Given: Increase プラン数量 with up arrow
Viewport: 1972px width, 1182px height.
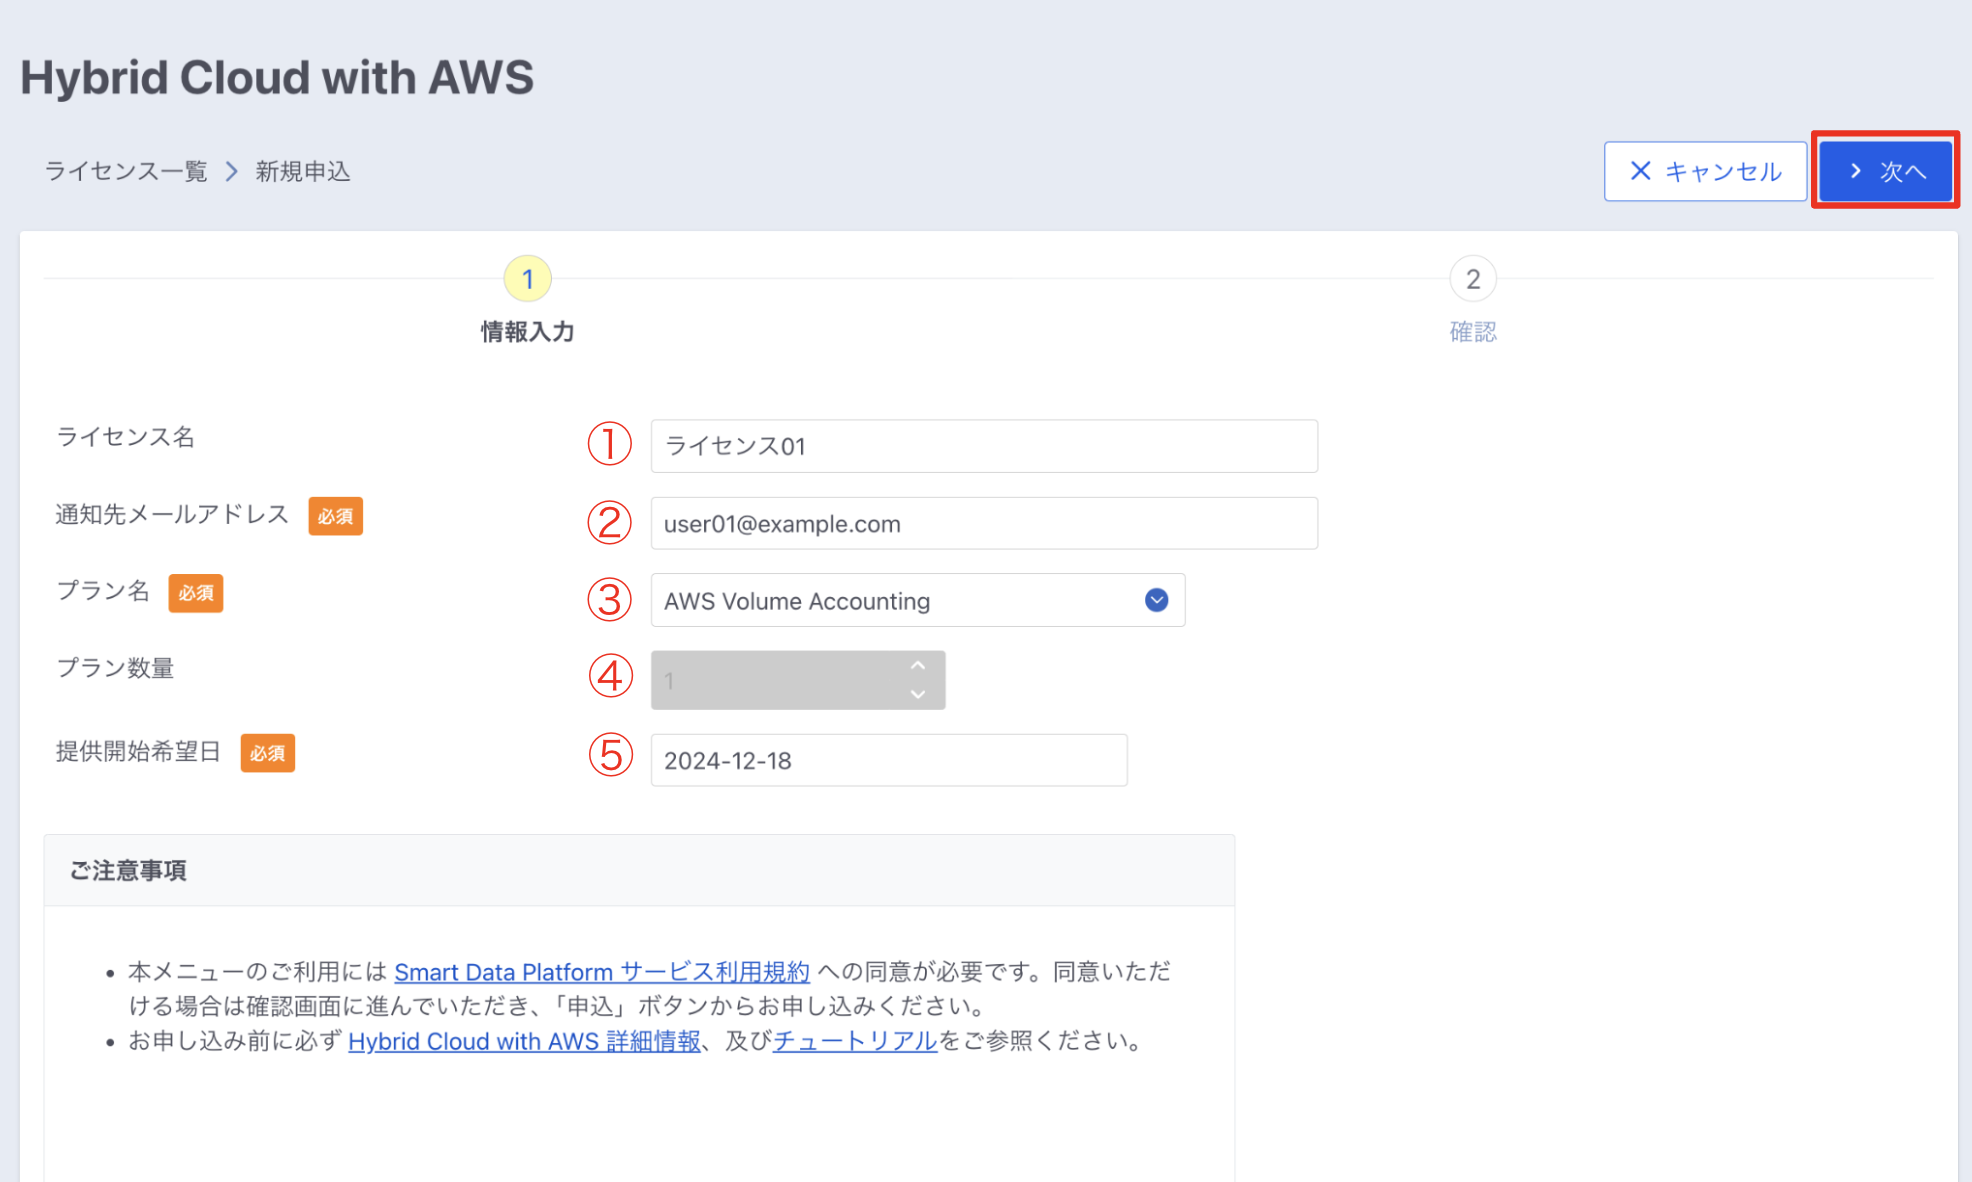Looking at the screenshot, I should pos(918,666).
